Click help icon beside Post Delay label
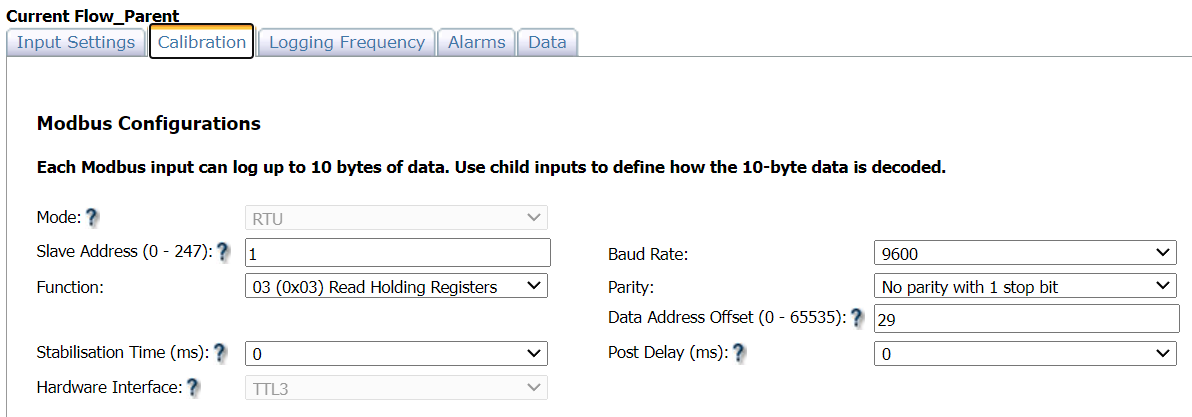Screen dimensions: 1192x417 pyautogui.click(x=738, y=353)
